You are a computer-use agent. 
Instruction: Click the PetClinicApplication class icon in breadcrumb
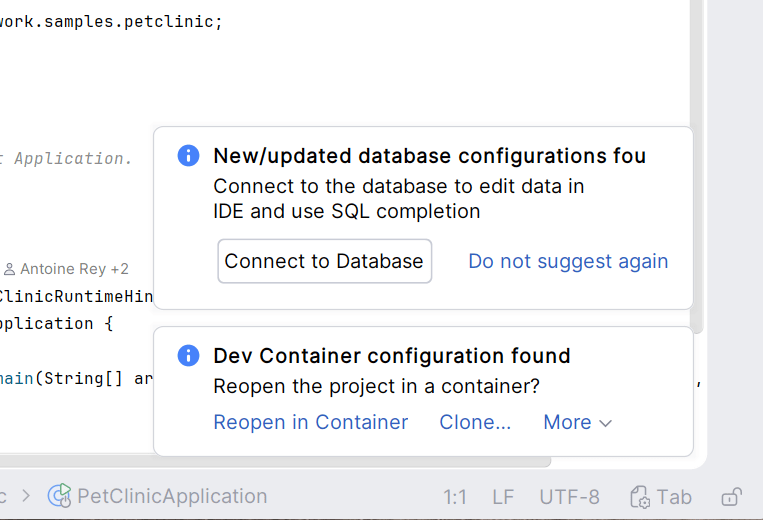tap(60, 496)
